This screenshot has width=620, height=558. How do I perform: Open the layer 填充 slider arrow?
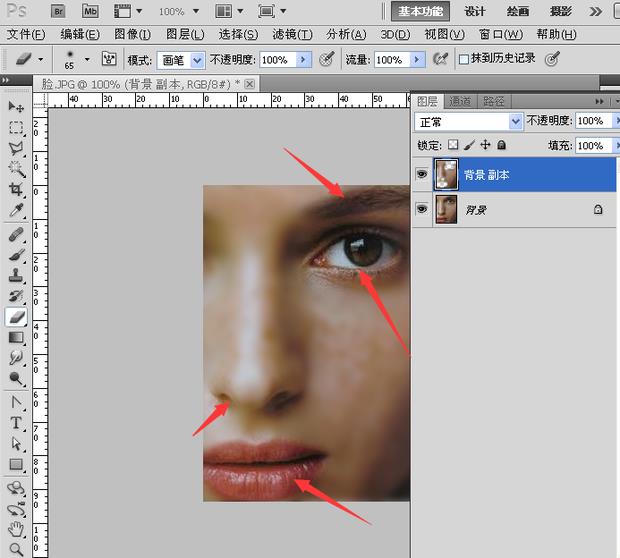point(612,146)
